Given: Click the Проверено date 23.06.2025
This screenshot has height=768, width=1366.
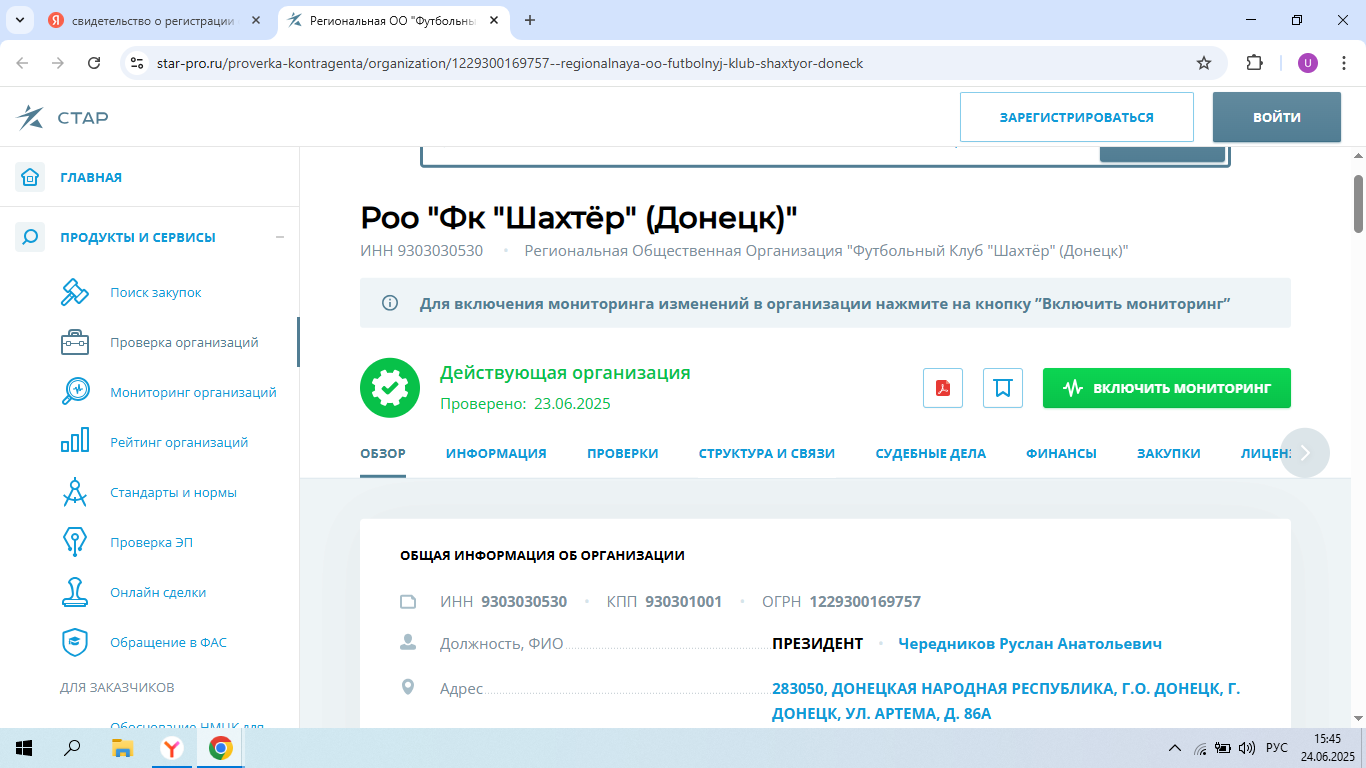Looking at the screenshot, I should pos(572,404).
